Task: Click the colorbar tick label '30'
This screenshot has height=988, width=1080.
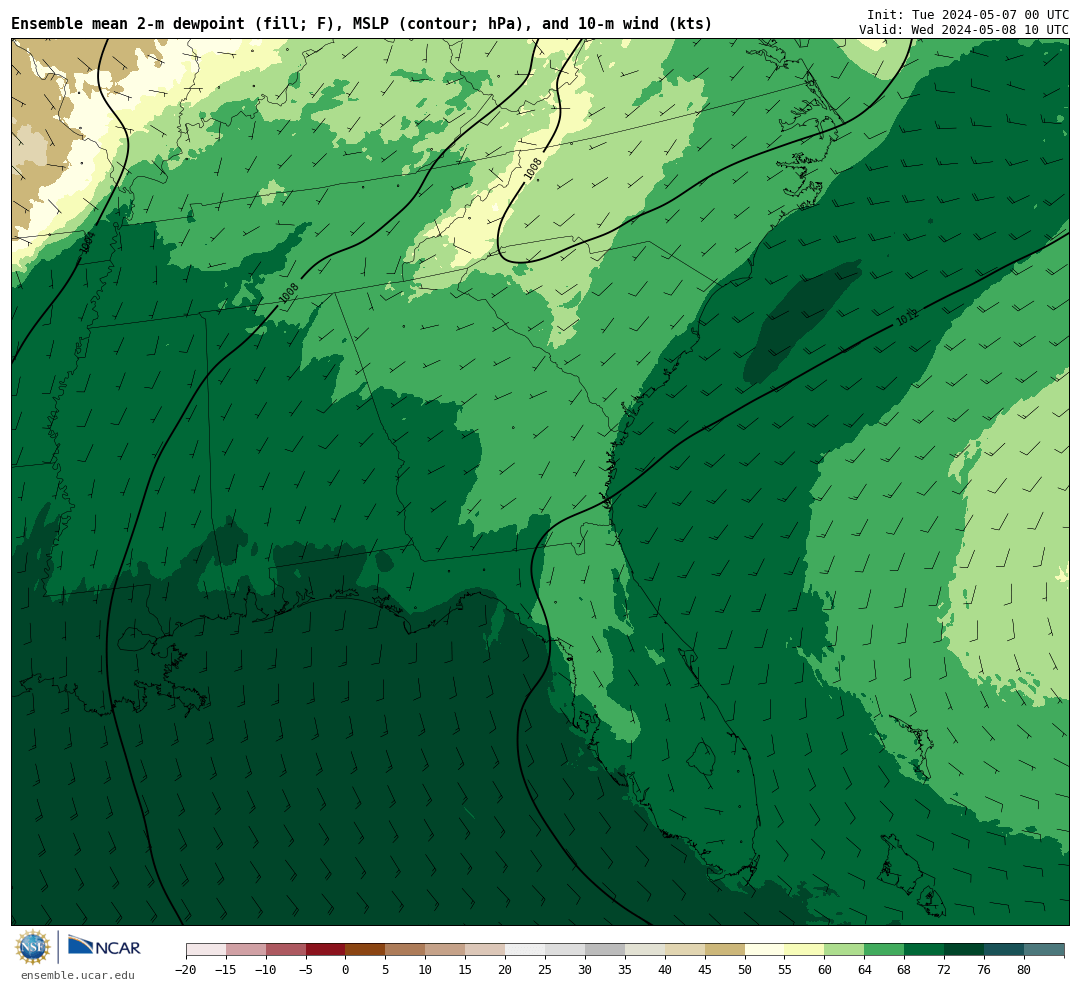Action: click(585, 969)
